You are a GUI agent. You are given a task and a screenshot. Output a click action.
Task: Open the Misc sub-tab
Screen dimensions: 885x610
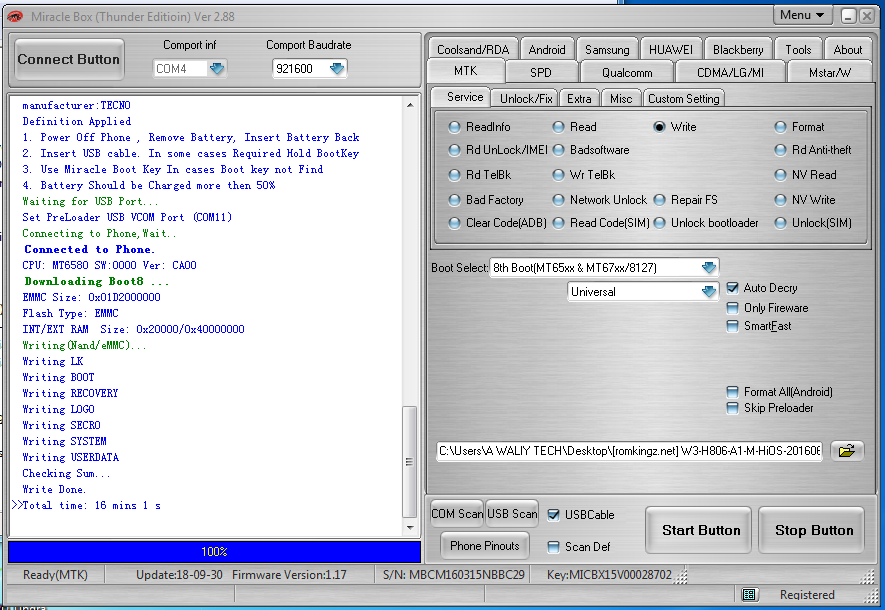(x=621, y=98)
